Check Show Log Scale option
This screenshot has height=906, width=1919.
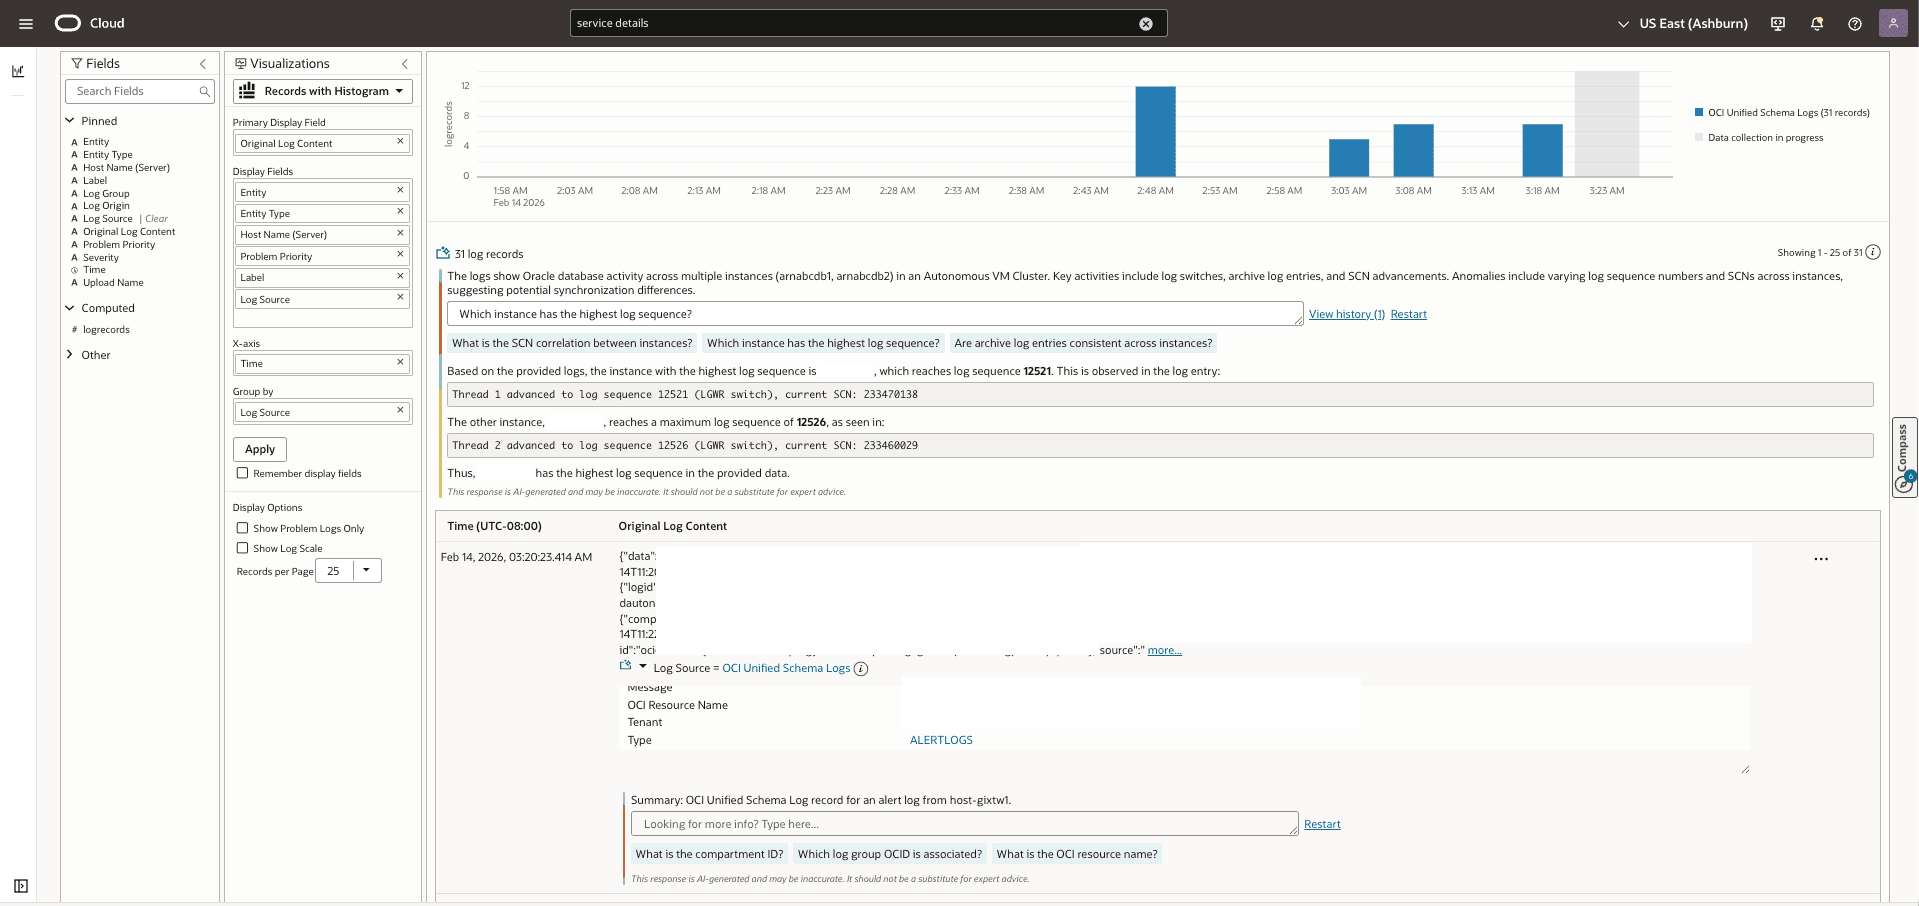coord(242,548)
